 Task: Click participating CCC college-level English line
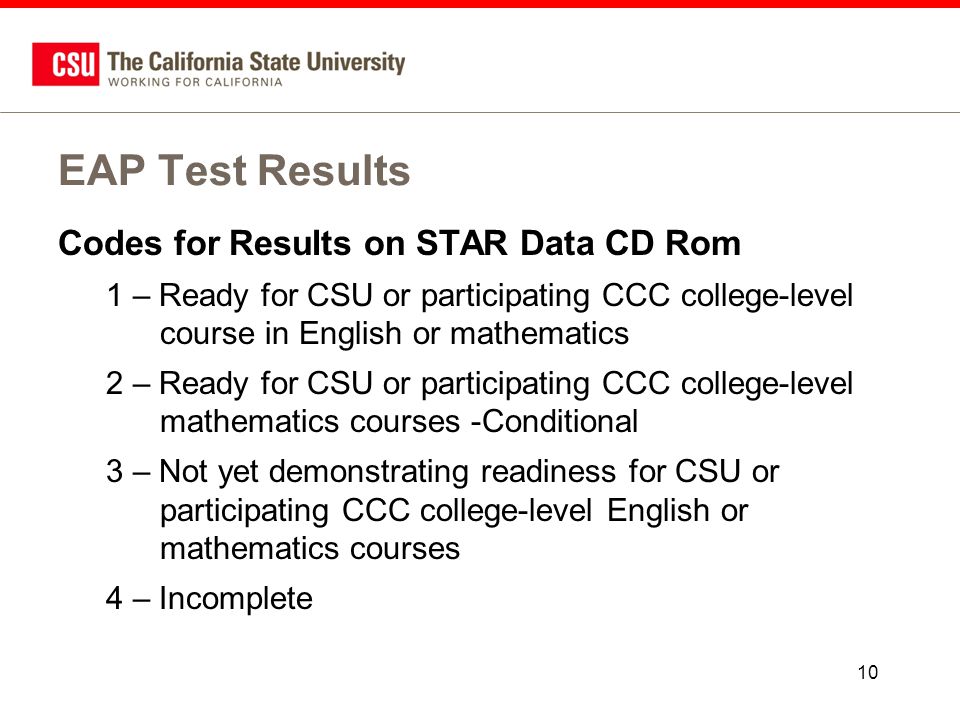454,511
